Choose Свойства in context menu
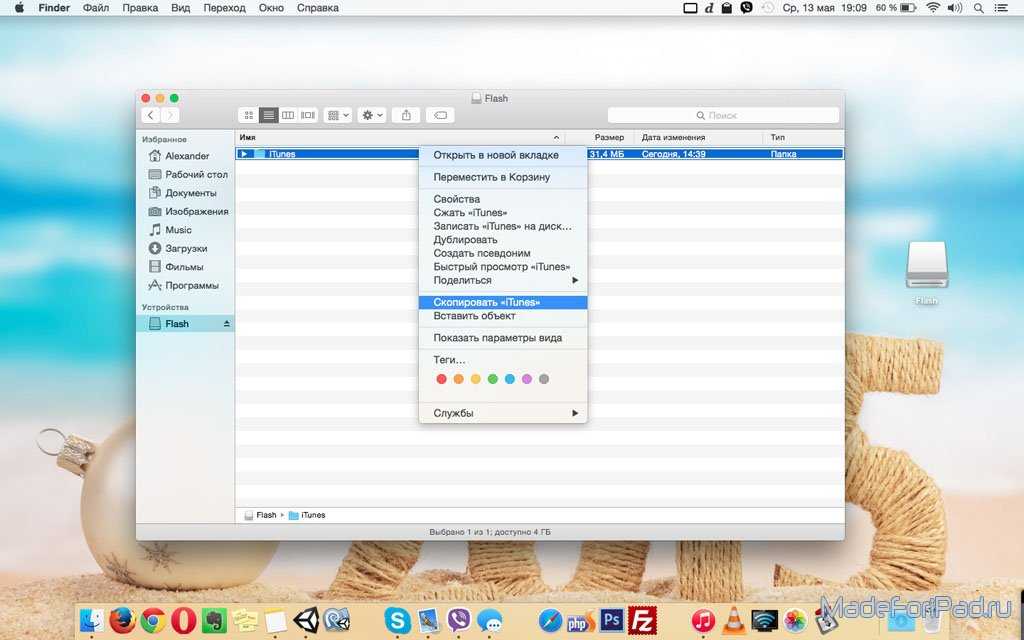 (503, 199)
